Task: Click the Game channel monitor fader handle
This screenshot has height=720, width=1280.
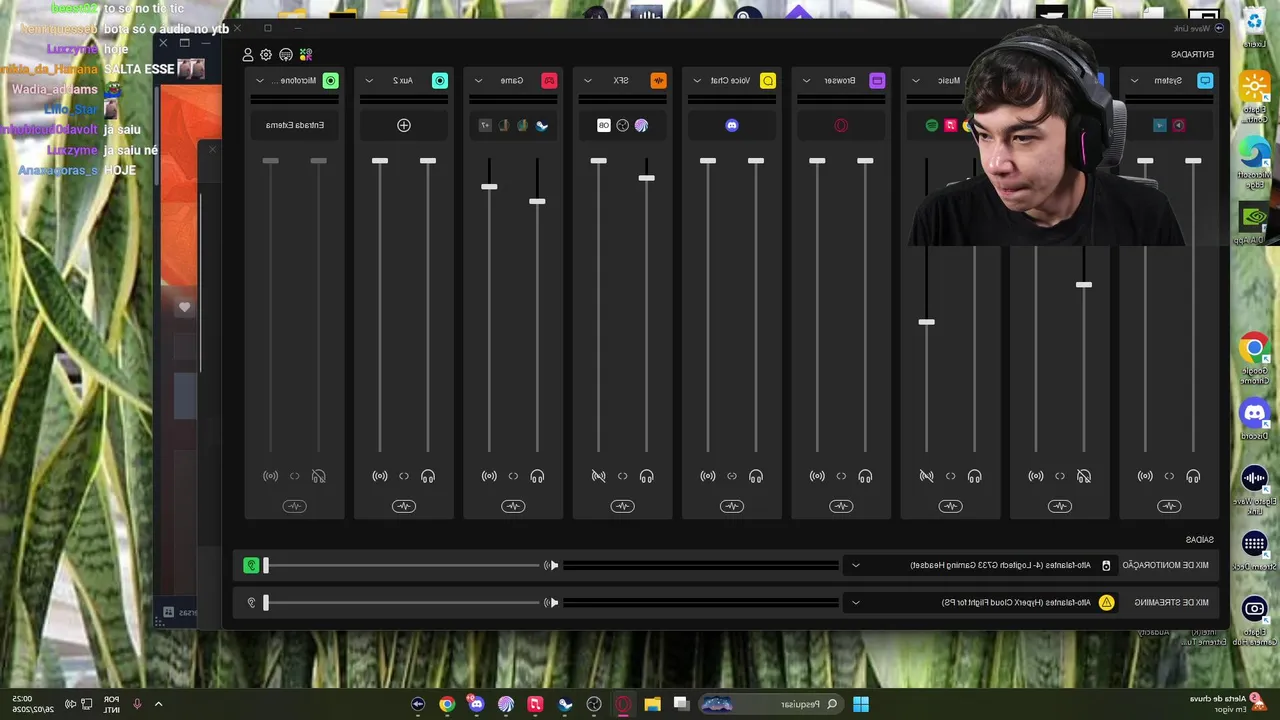Action: point(537,201)
